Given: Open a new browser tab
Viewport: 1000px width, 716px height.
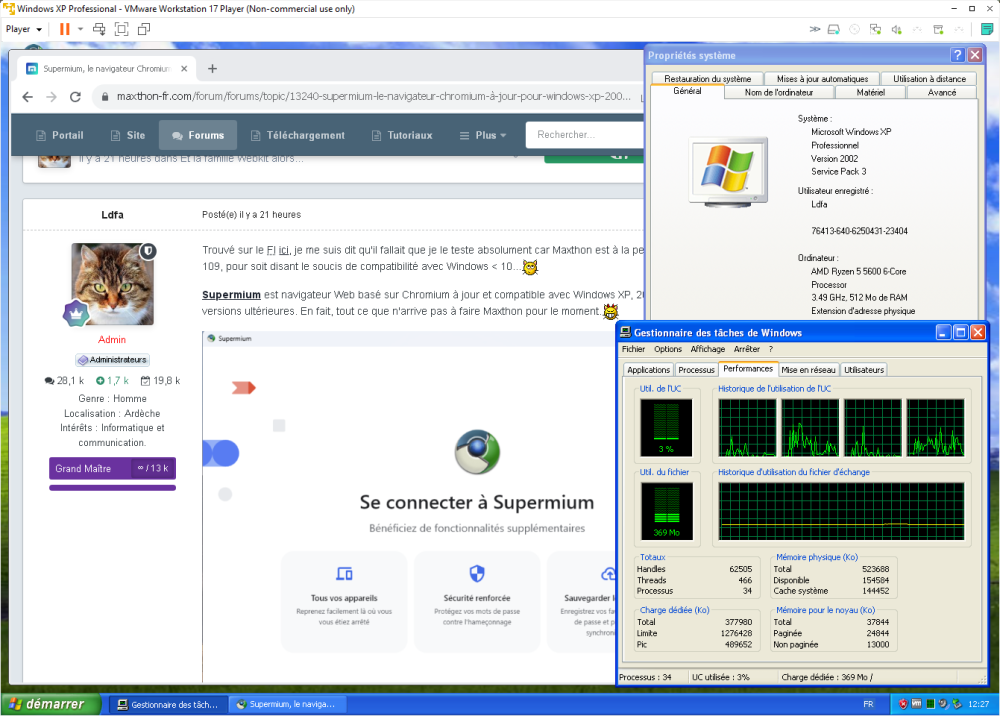Looking at the screenshot, I should point(212,69).
